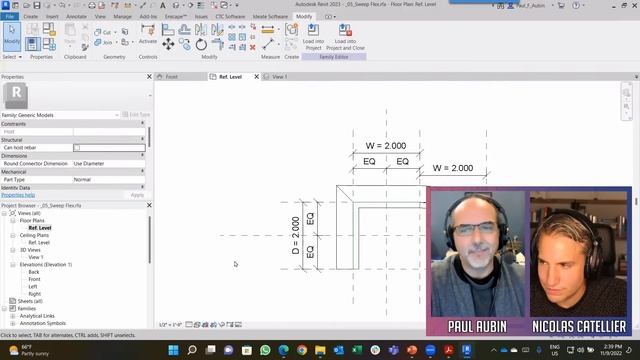Click the Measure Between Two References icon
Viewport: 640px width, 360px height.
[x=268, y=44]
